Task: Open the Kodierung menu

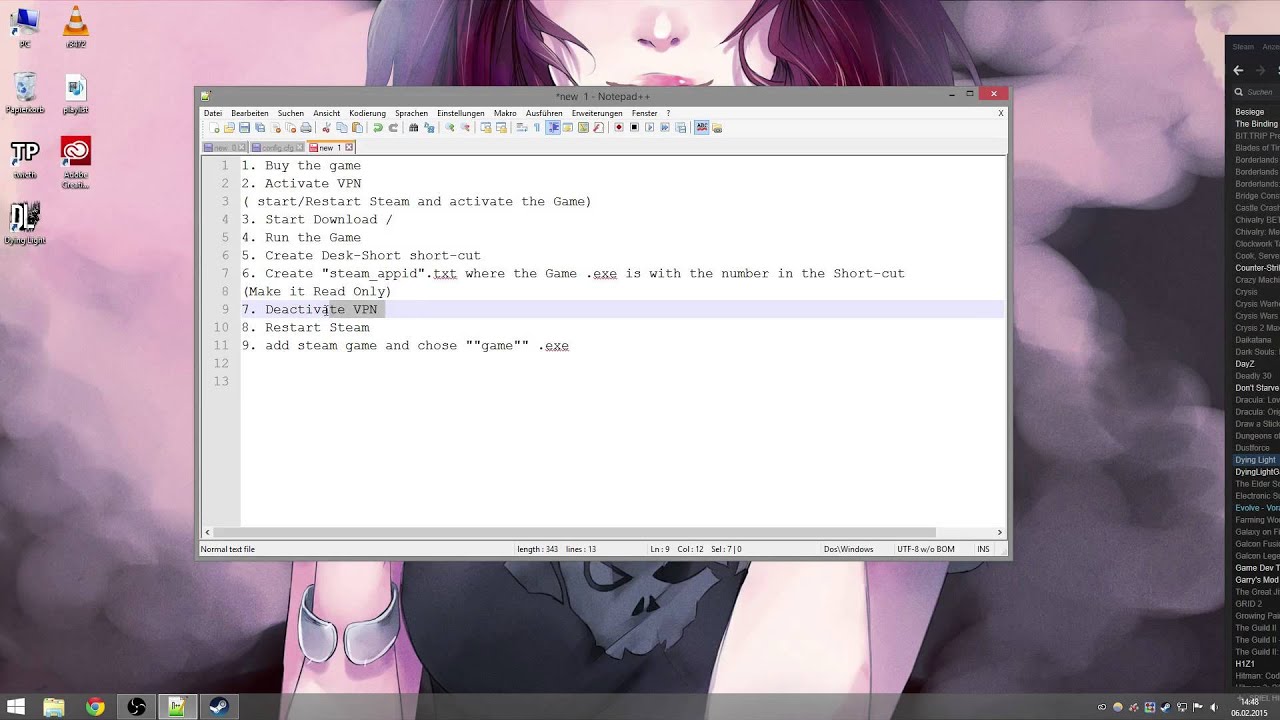Action: [367, 113]
